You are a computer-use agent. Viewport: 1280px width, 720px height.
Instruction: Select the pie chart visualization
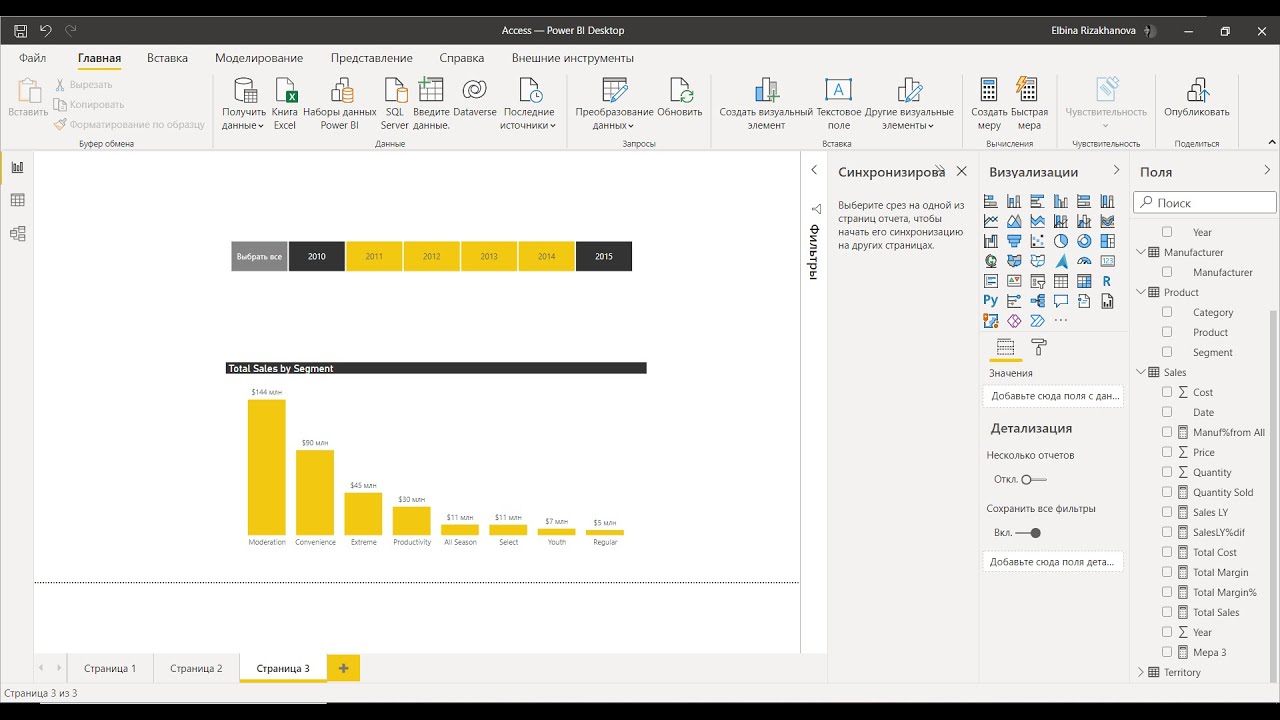(1061, 241)
